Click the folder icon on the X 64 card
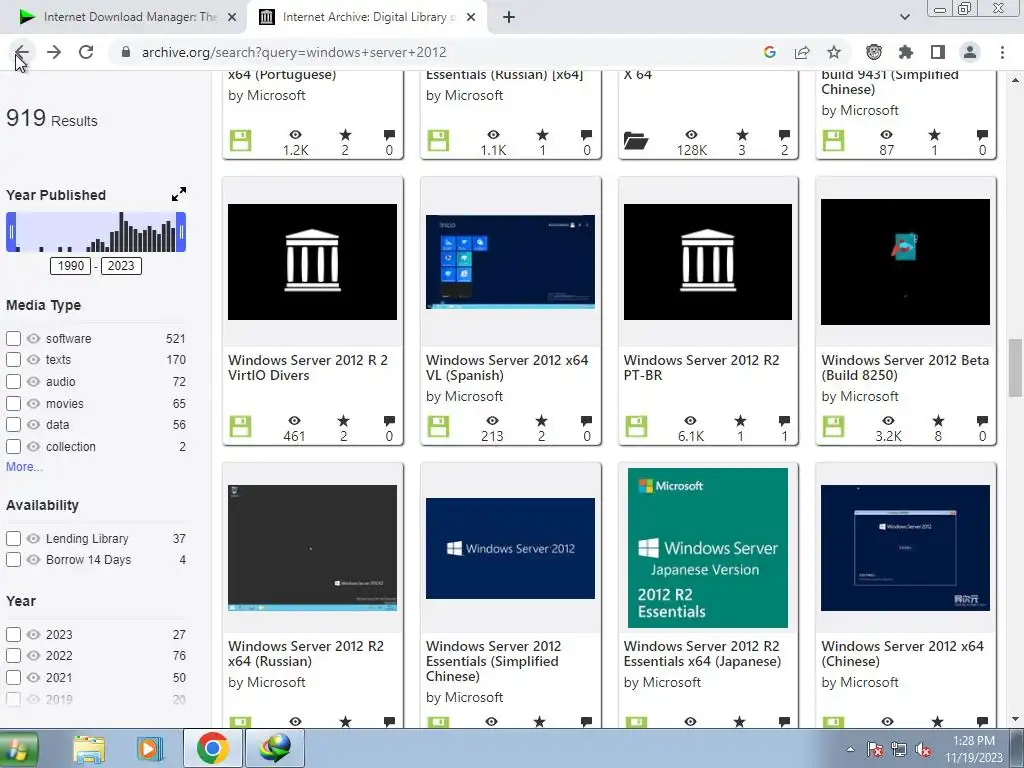This screenshot has height=768, width=1024. point(635,140)
